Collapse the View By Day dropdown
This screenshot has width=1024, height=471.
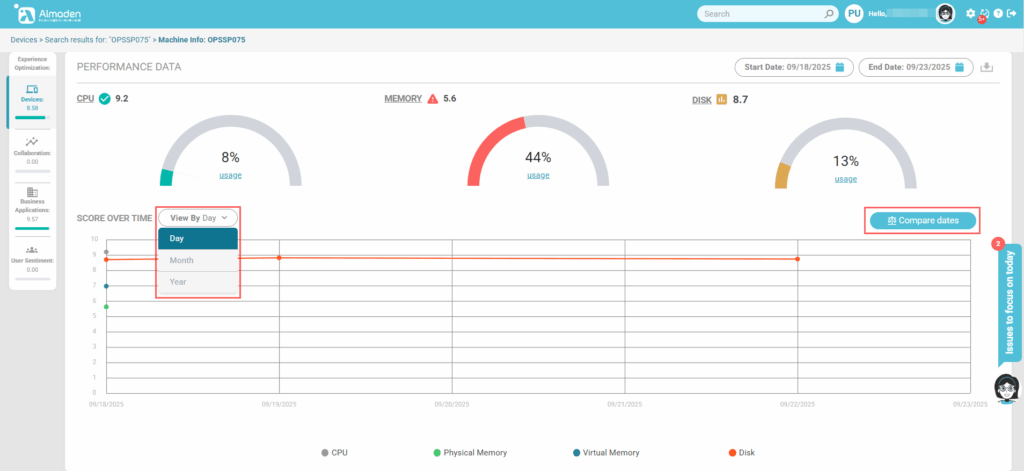[198, 217]
